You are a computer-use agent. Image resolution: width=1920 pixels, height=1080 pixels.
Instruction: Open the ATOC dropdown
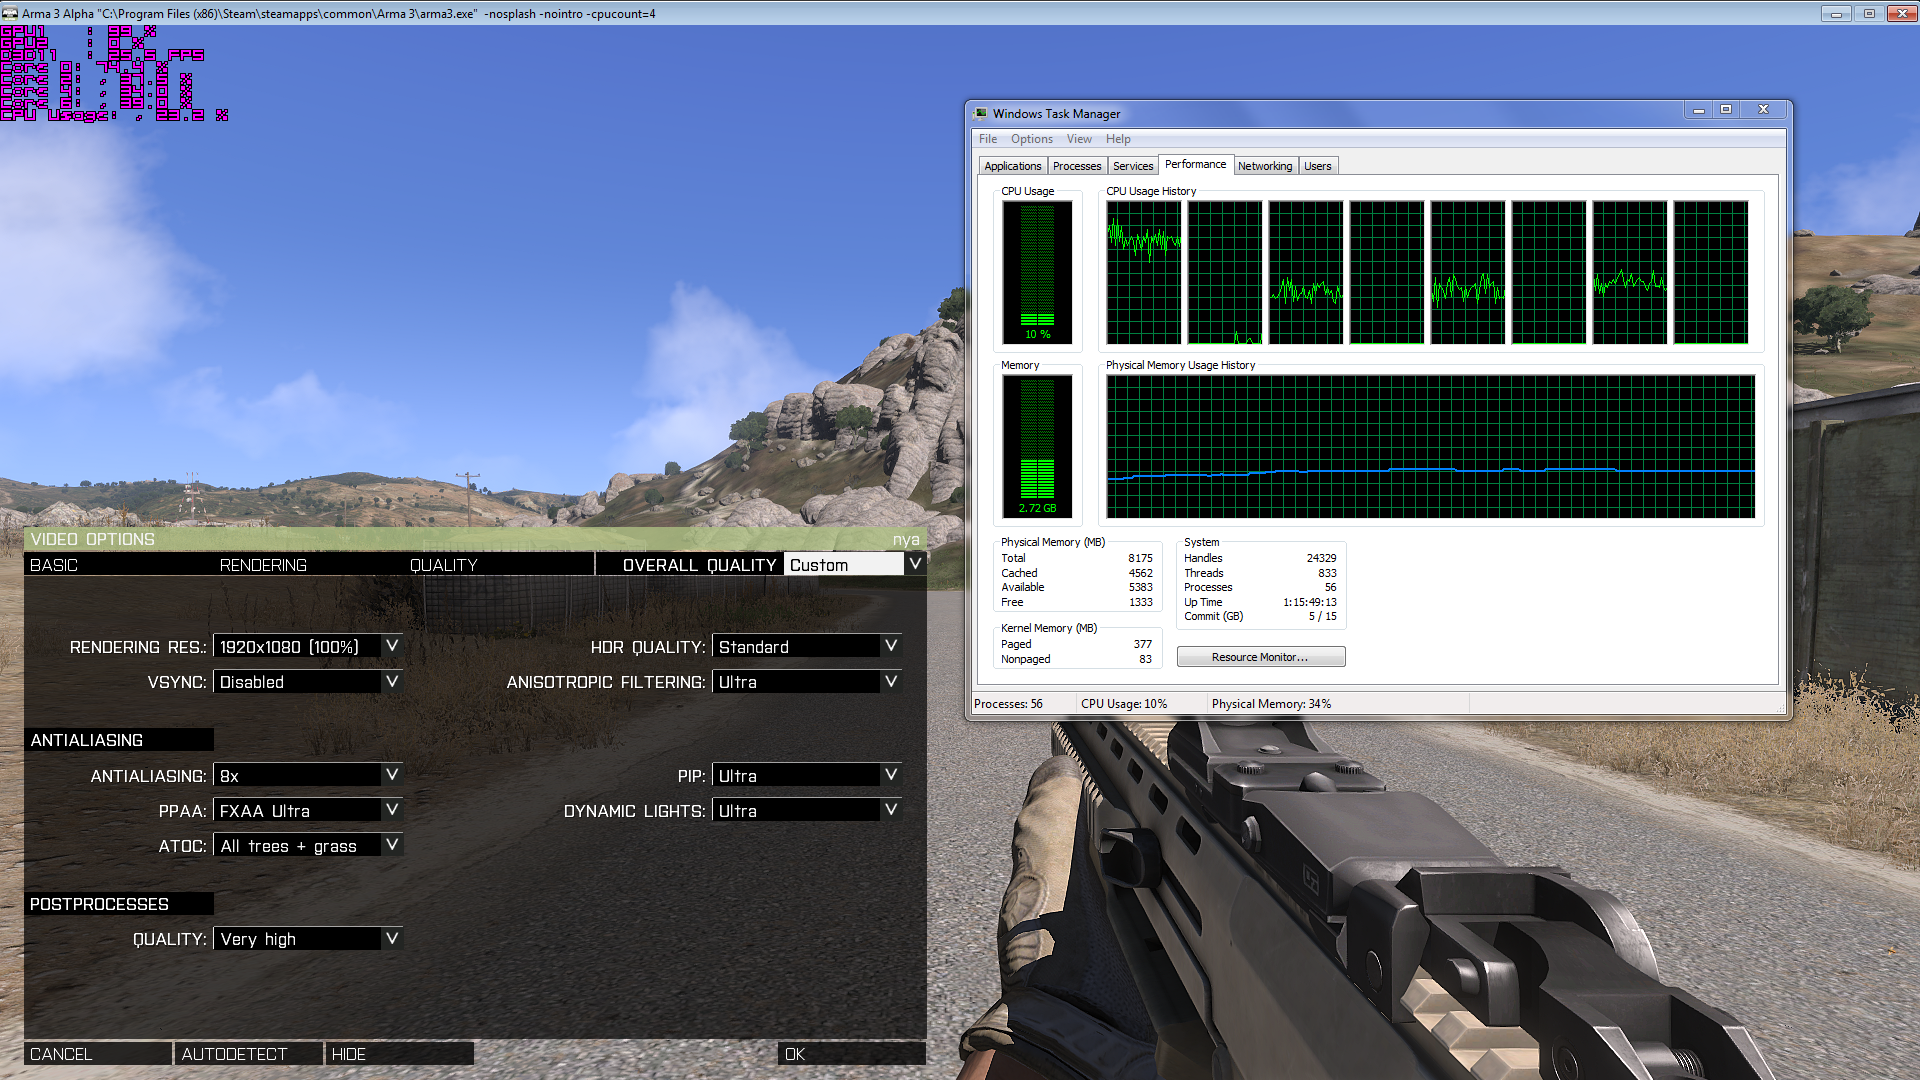click(x=307, y=846)
